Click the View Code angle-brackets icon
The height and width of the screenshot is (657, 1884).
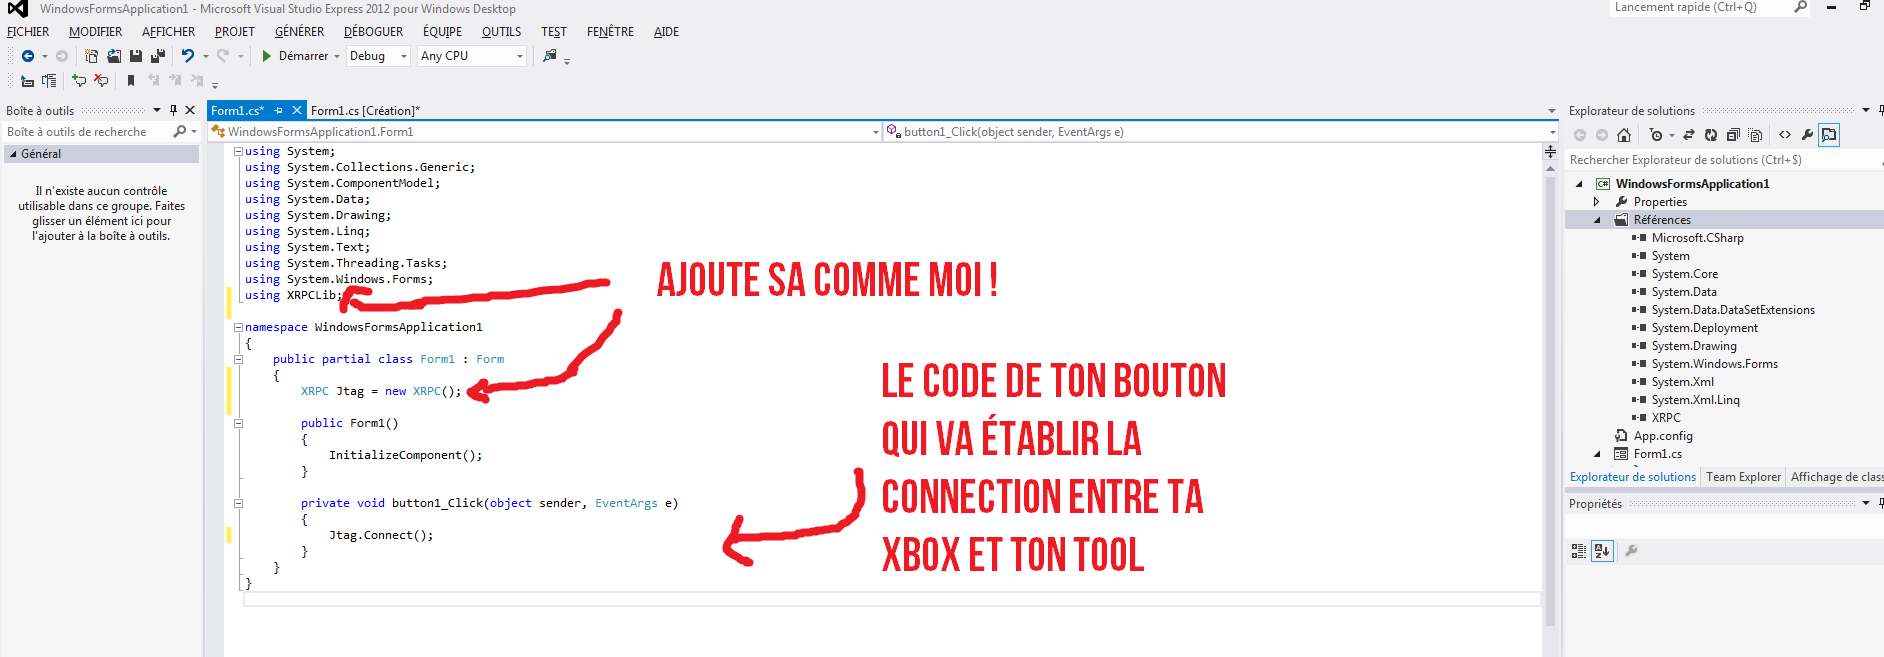1785,135
